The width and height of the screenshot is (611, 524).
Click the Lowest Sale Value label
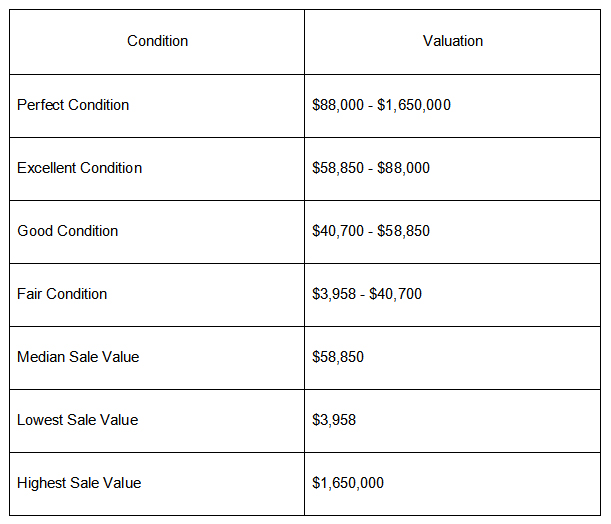(77, 420)
